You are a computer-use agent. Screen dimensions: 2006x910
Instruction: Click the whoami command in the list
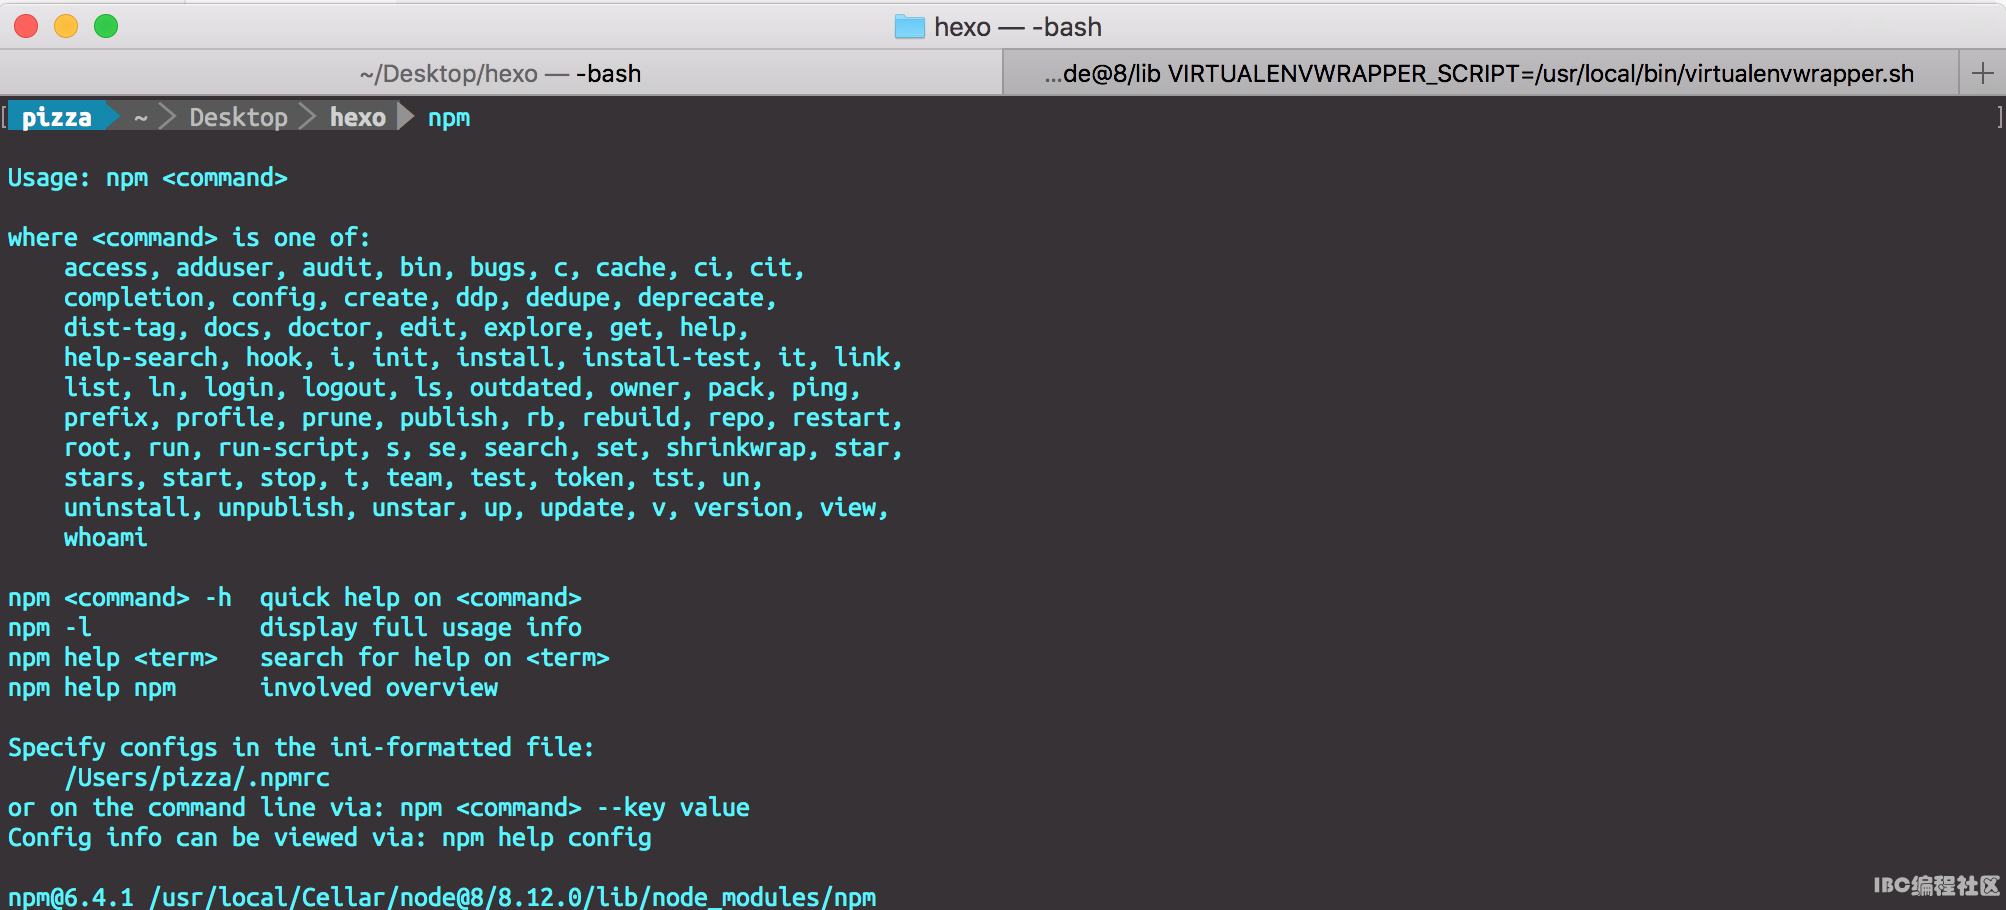pos(105,538)
